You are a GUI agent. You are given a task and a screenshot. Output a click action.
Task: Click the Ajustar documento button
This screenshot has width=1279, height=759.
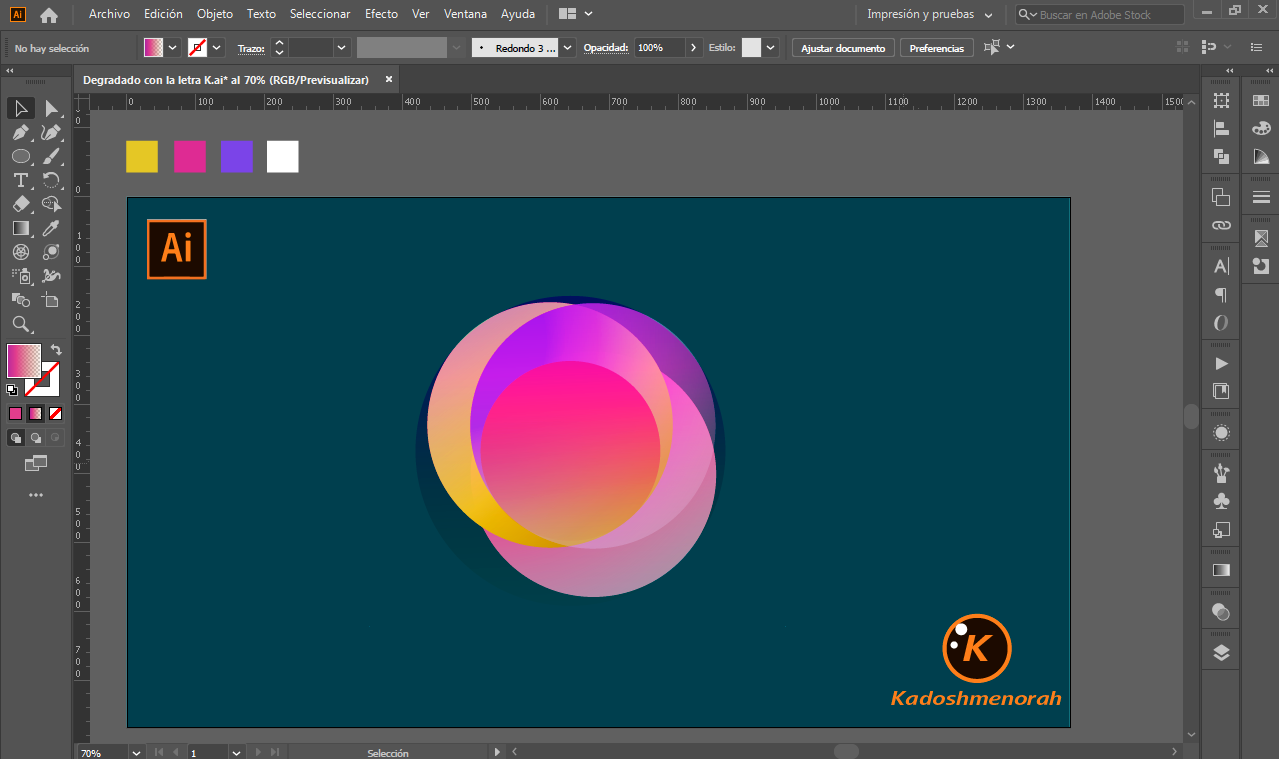tap(843, 48)
